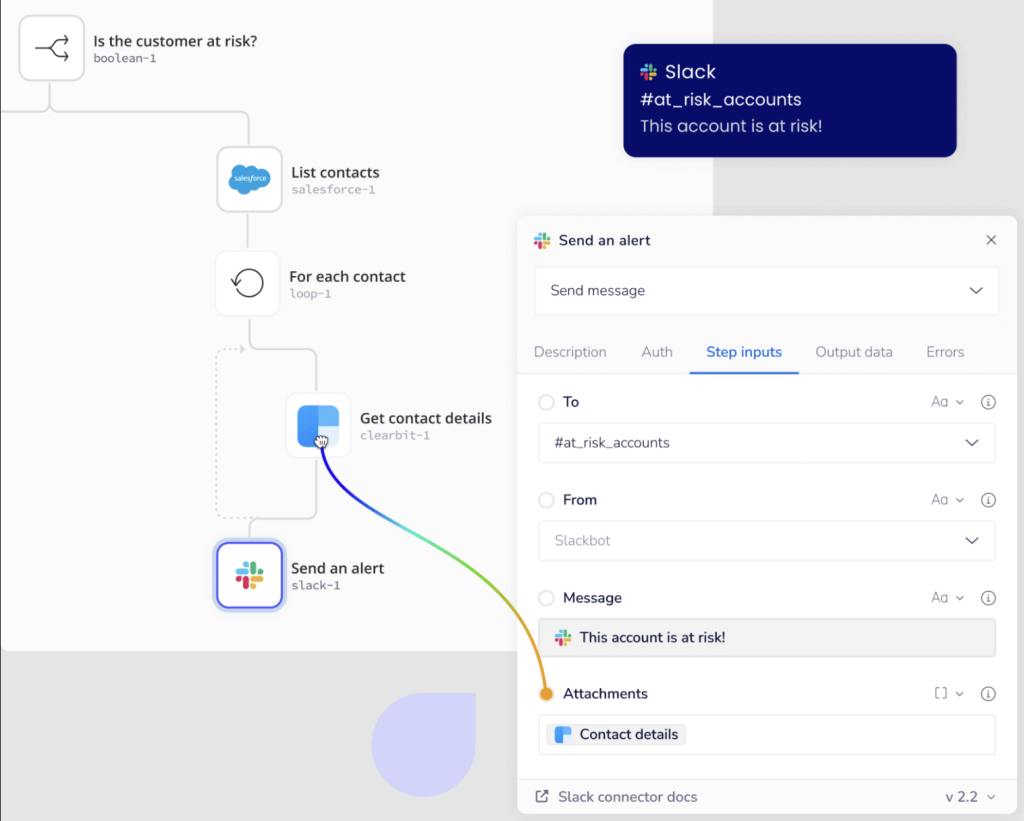Open the #at_risk_accounts channel dropdown

pos(767,443)
